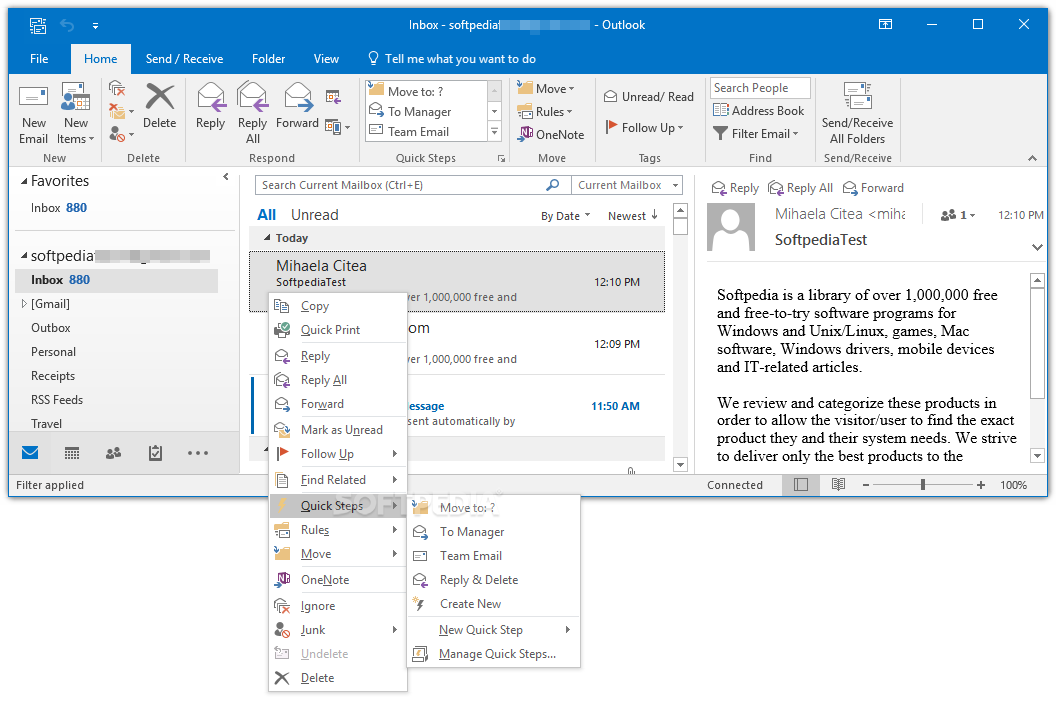Collapse the ribbon with the caret arrow
Image resolution: width=1056 pixels, height=702 pixels.
click(x=1032, y=158)
